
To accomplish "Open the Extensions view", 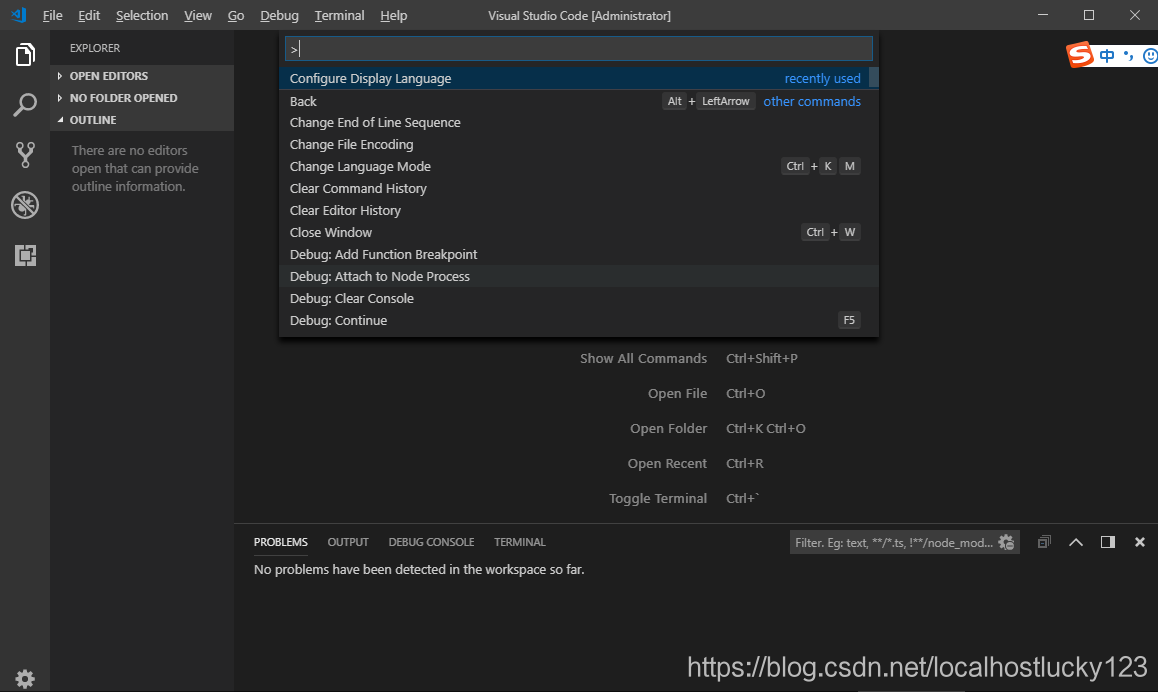I will [x=25, y=256].
